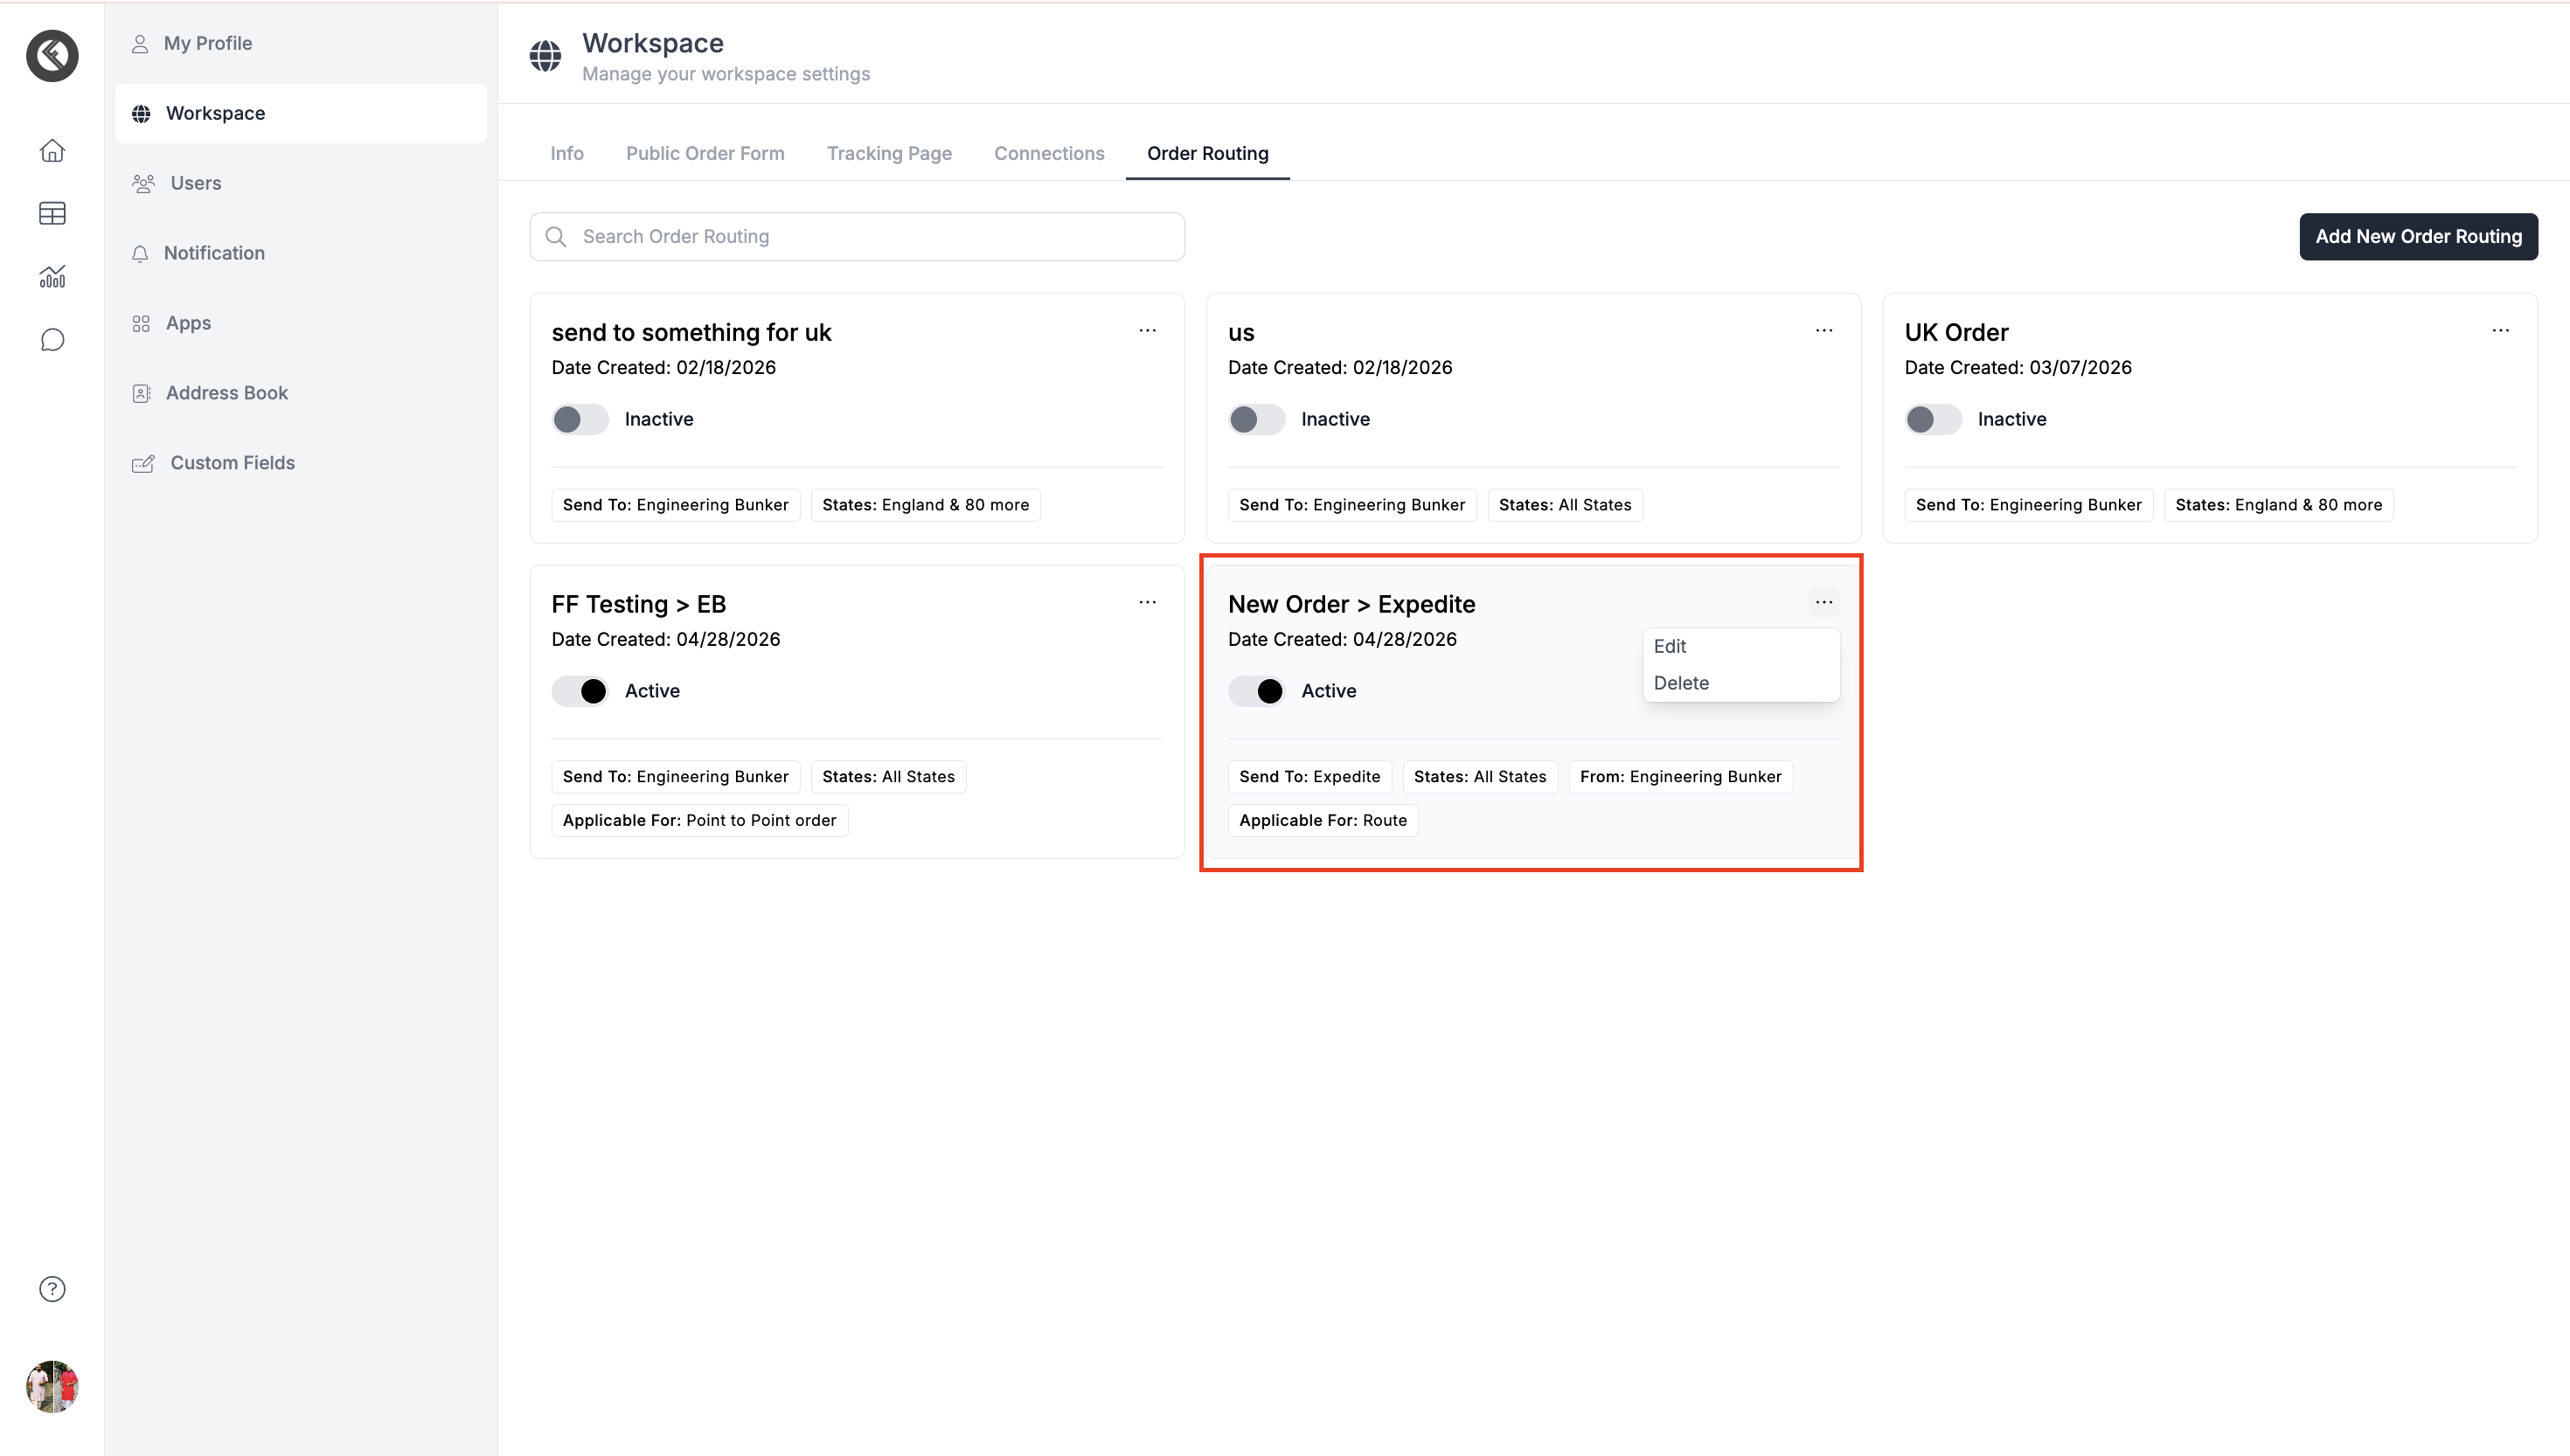
Task: Open the analytics chart icon in left rail
Action: pyautogui.click(x=52, y=277)
